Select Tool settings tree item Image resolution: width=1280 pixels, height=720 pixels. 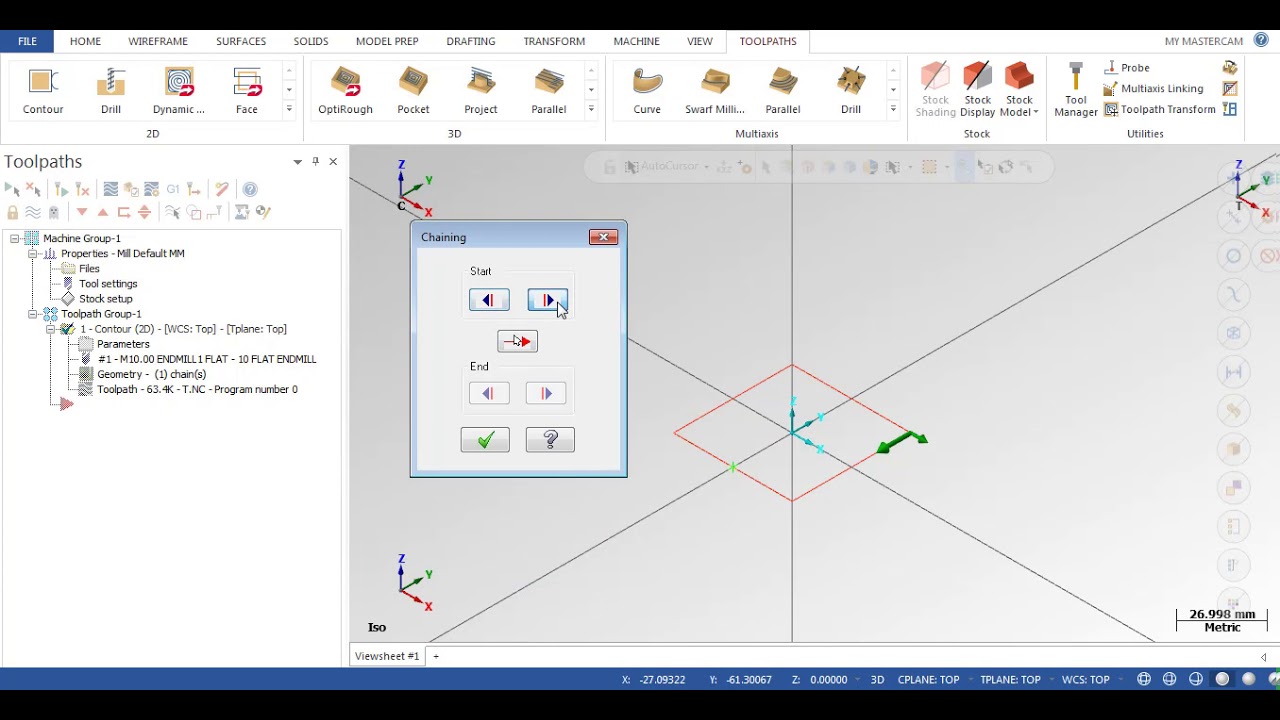(108, 284)
